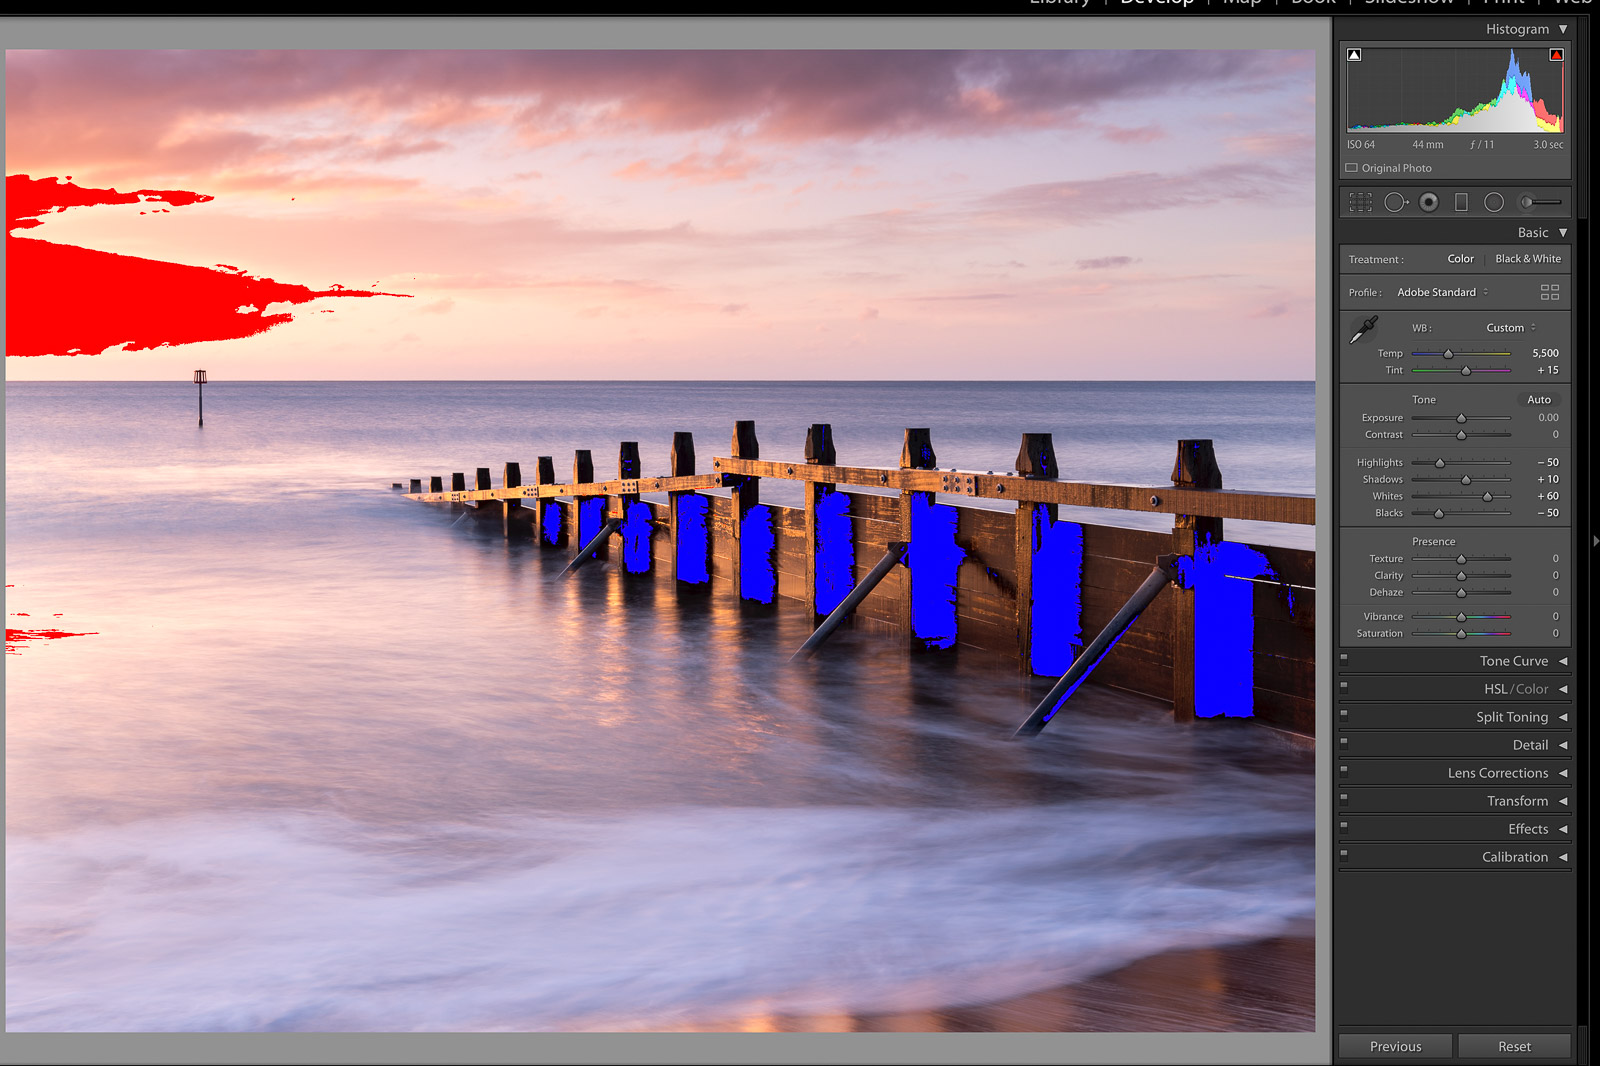1600x1066 pixels.
Task: Pick the White Balance eyedropper
Action: [x=1364, y=330]
